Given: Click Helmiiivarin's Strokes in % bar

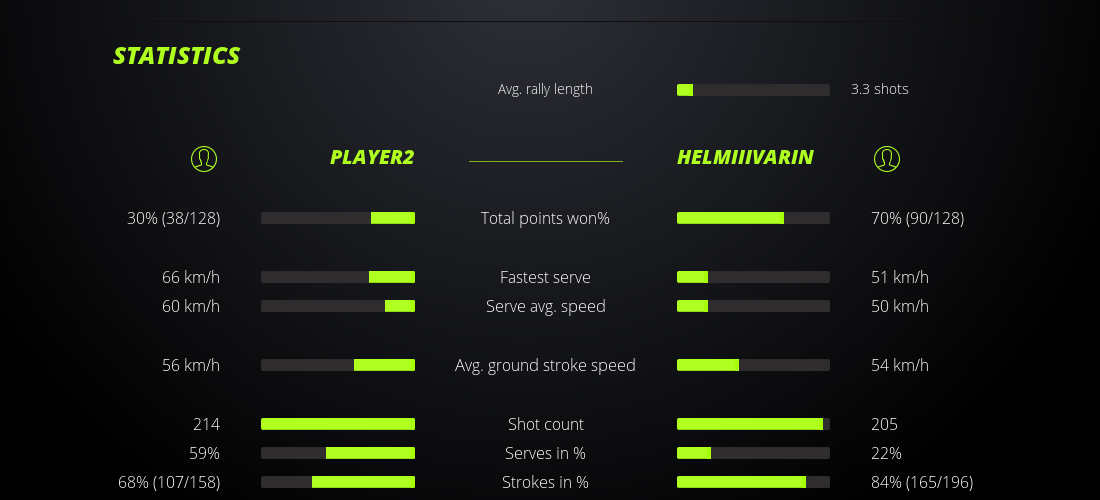Looking at the screenshot, I should click(x=753, y=482).
